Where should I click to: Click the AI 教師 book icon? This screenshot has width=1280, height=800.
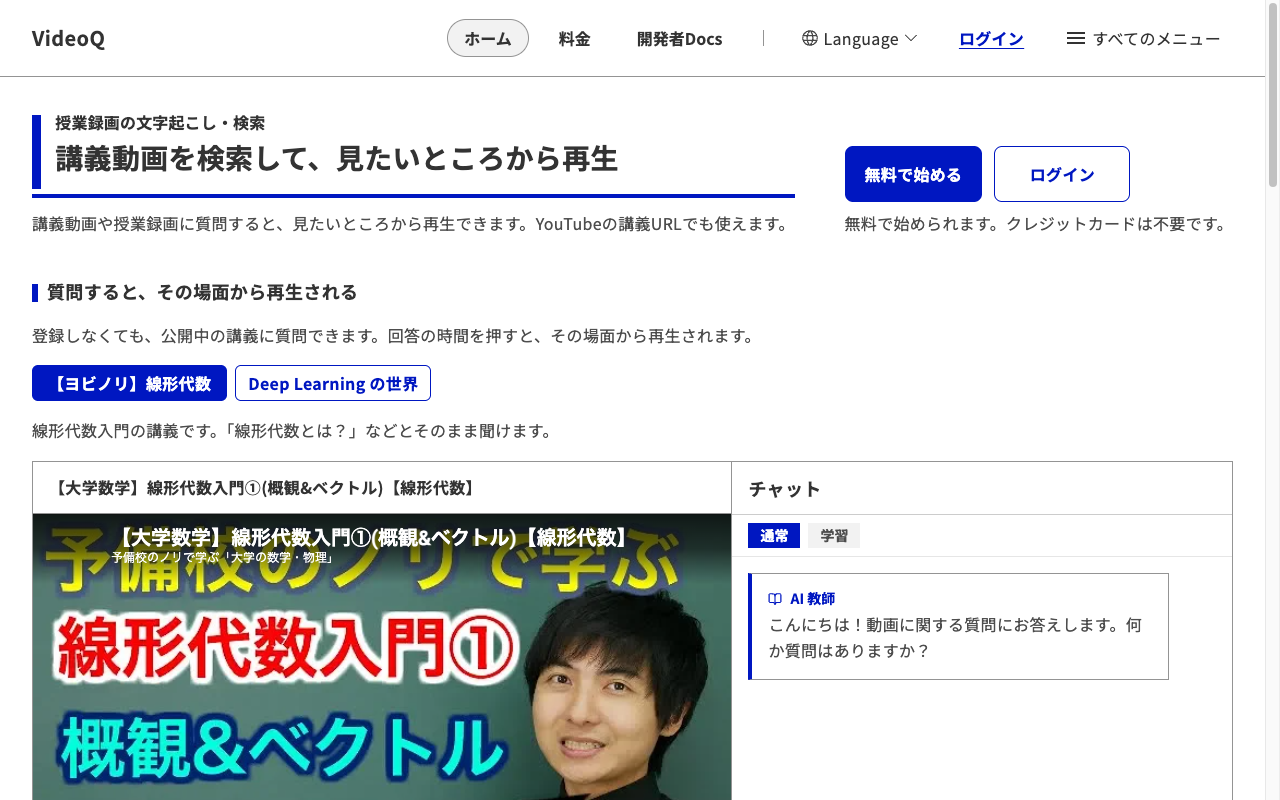(x=775, y=598)
